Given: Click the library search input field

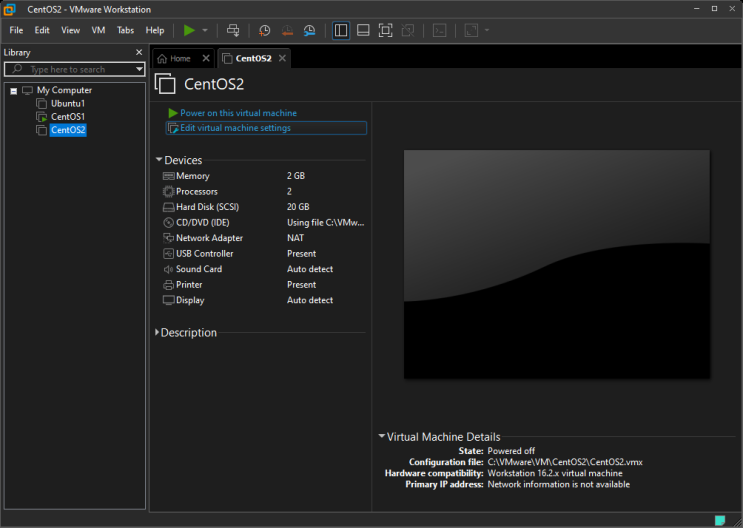Looking at the screenshot, I should (73, 69).
